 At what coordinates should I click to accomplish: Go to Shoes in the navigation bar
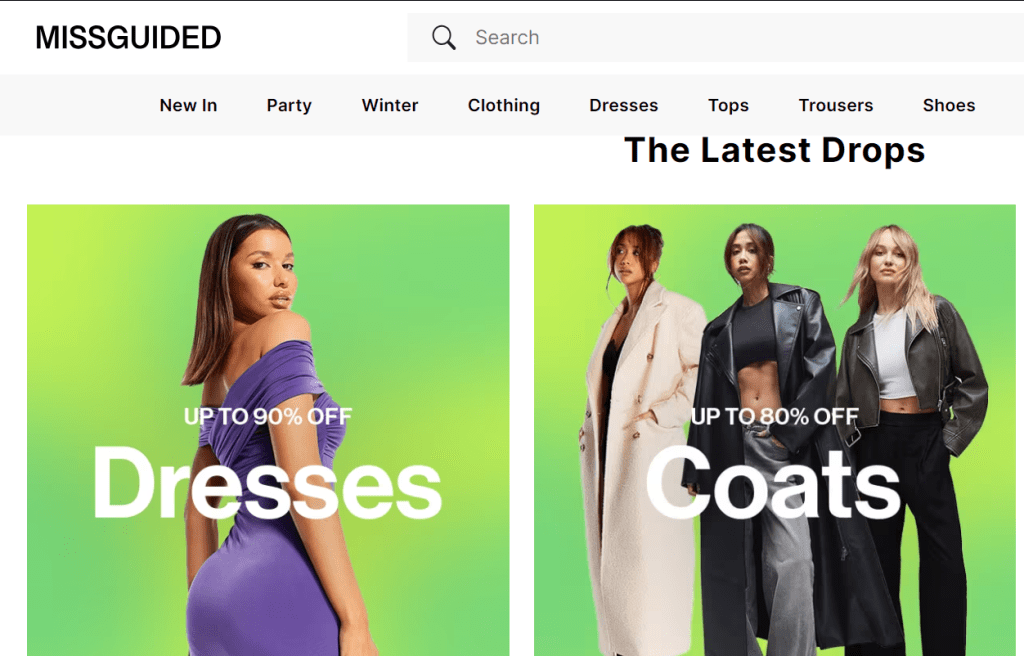point(948,105)
